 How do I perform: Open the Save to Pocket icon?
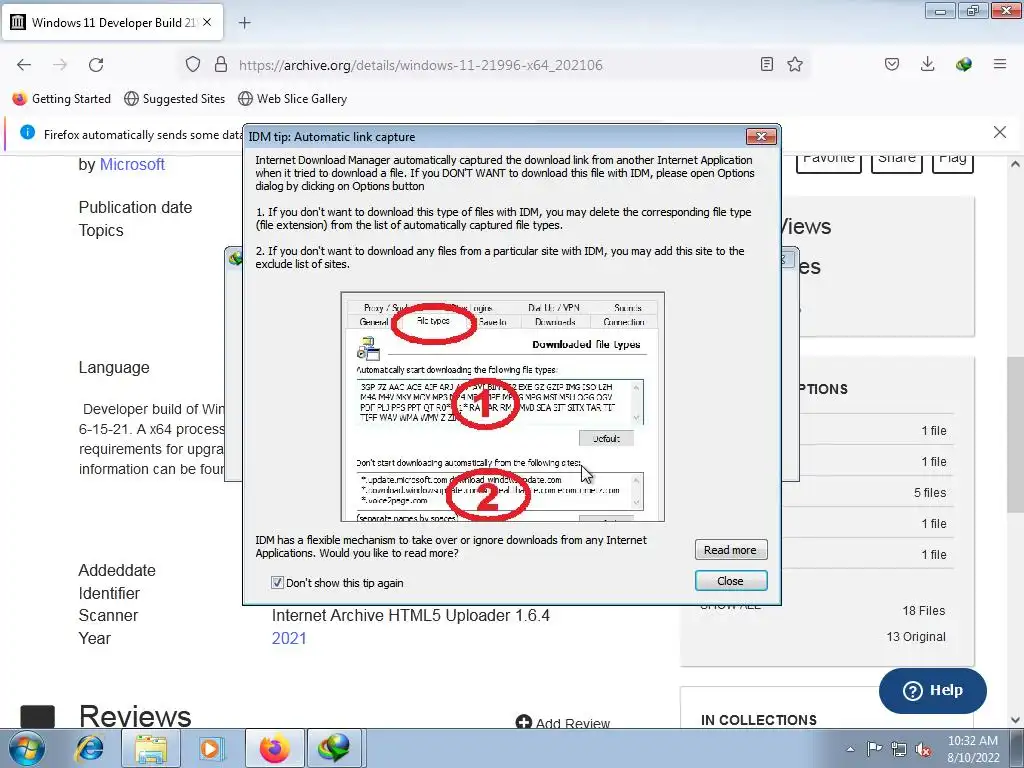pos(892,64)
